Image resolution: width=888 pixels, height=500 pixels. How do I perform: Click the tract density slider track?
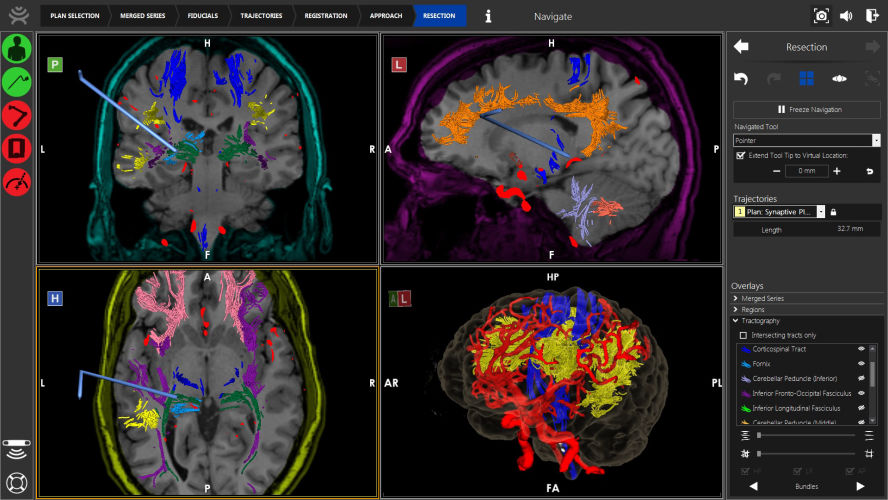[806, 436]
